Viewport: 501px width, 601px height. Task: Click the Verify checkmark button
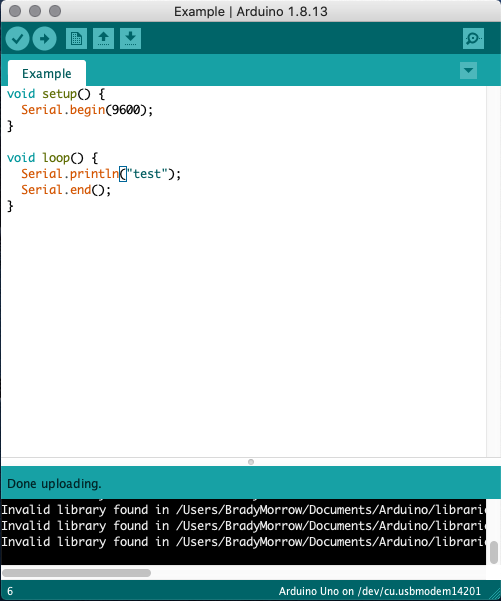click(x=18, y=39)
